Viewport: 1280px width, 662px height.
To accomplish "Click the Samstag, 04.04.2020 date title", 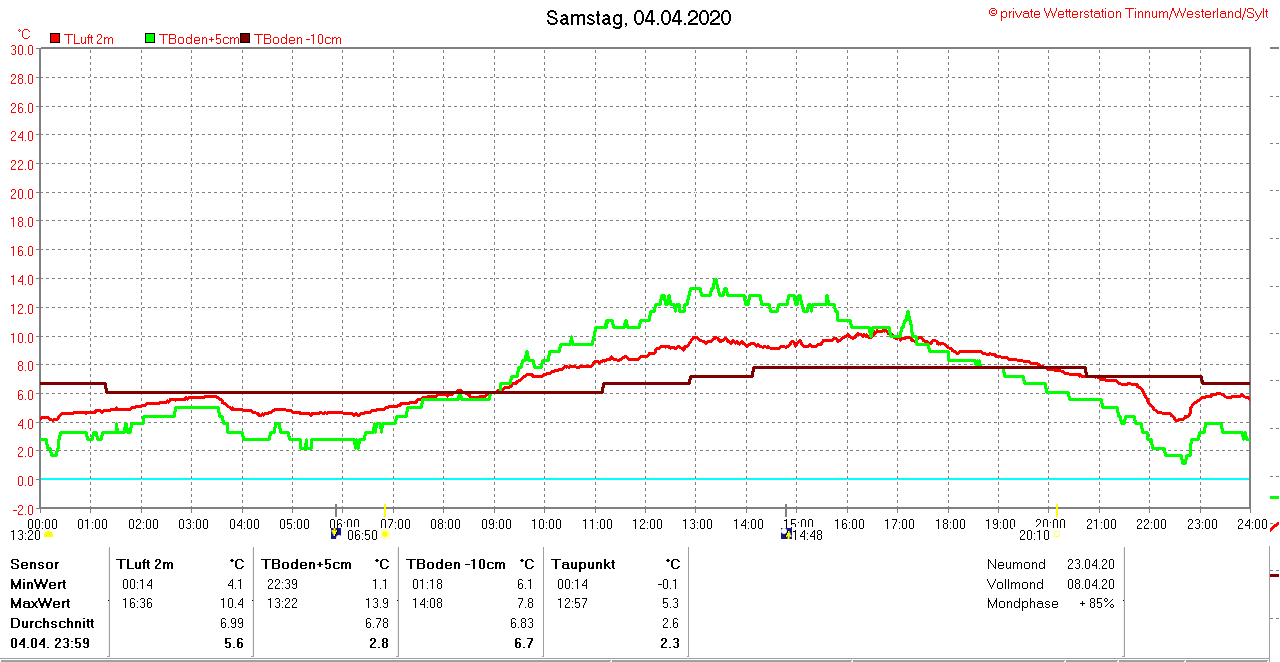I will click(638, 18).
